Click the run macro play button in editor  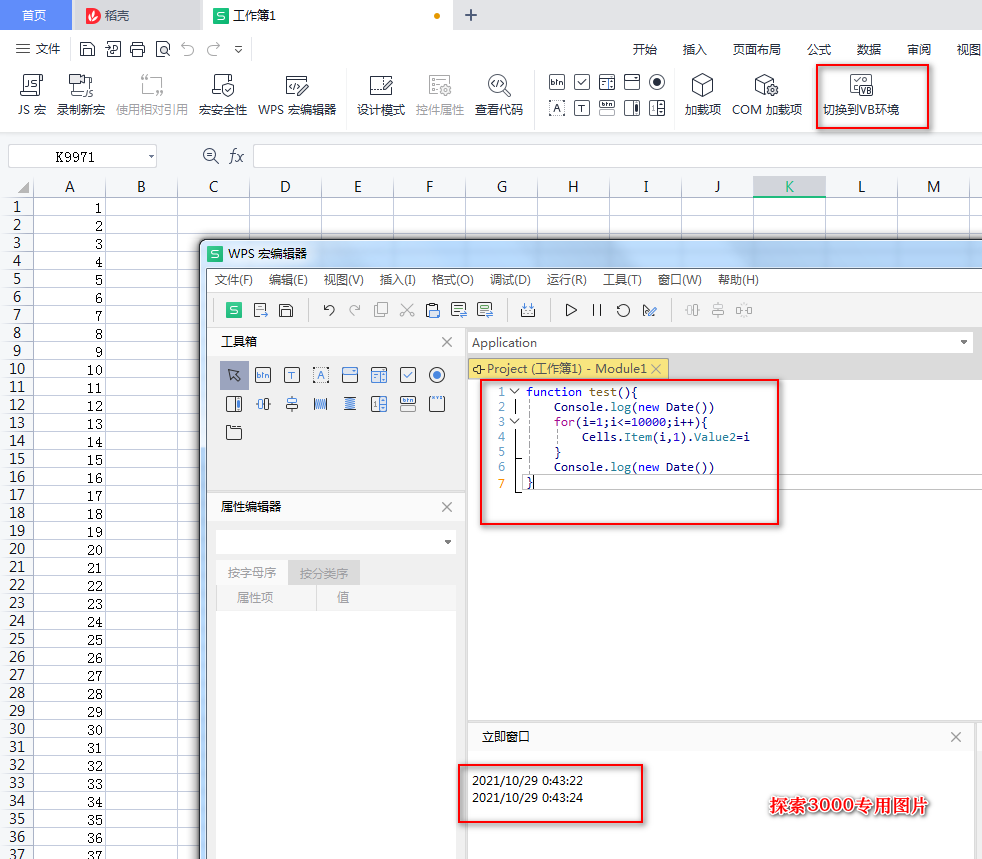pos(571,310)
